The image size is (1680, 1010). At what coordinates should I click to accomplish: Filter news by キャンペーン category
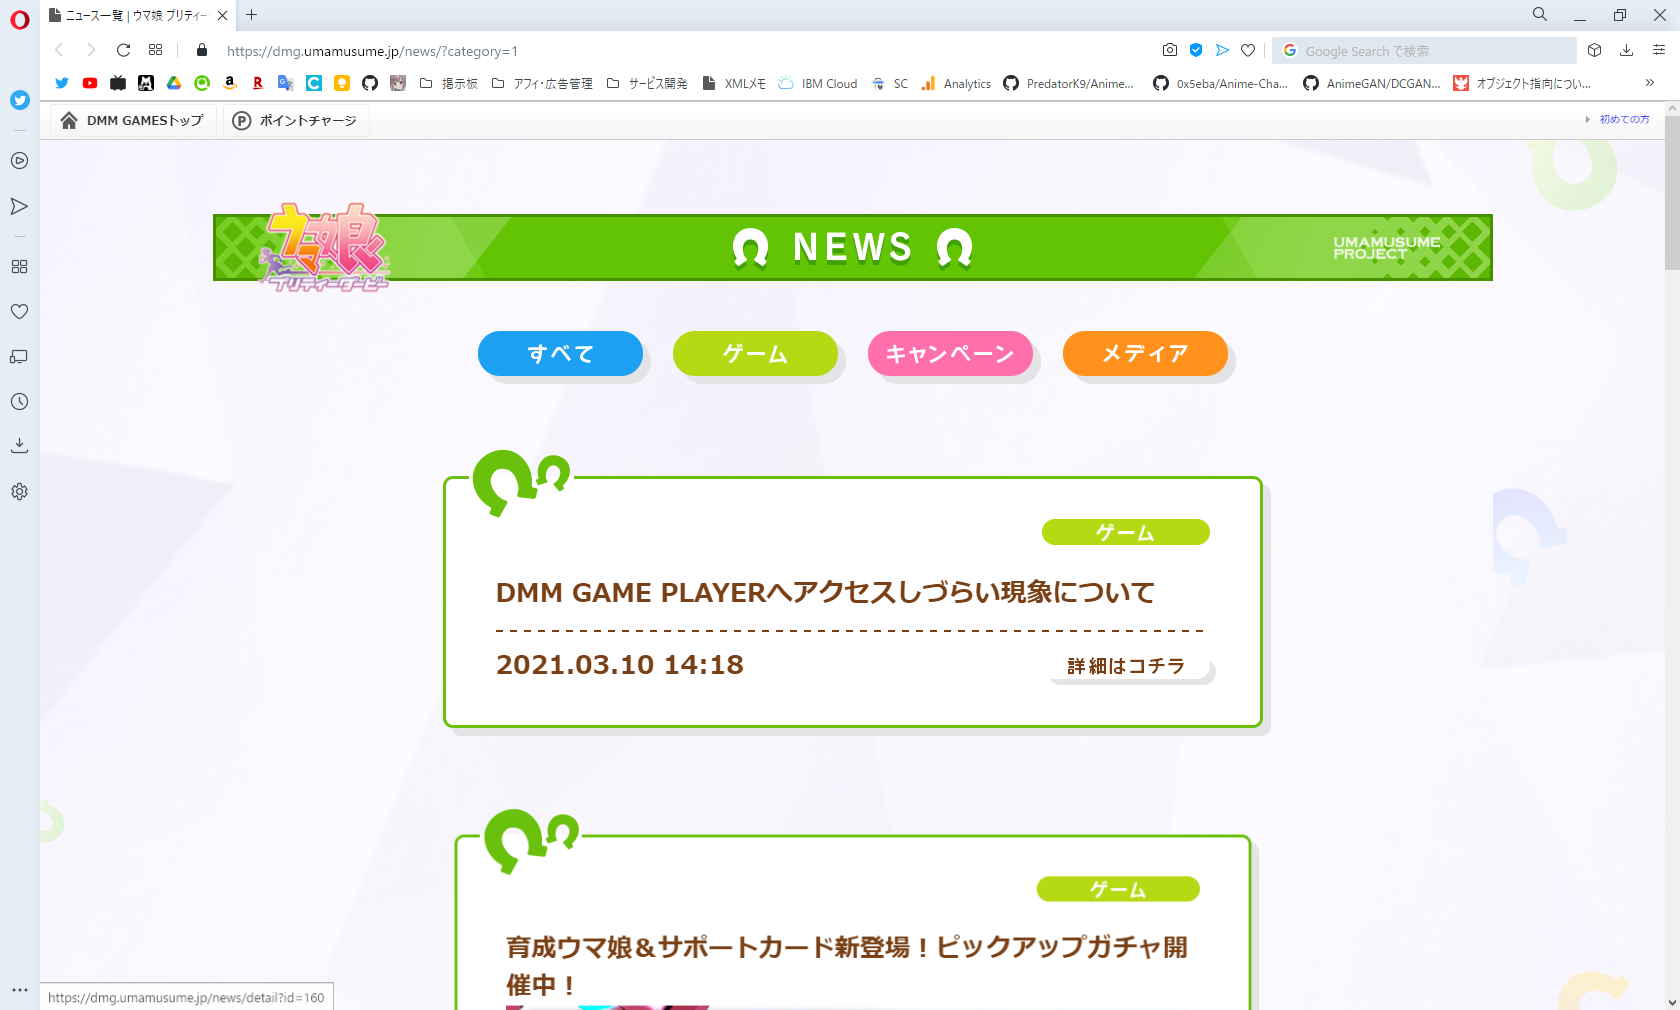point(950,353)
